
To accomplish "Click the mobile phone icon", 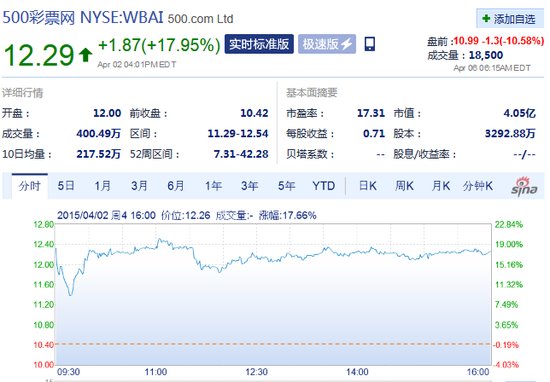I will click(370, 44).
